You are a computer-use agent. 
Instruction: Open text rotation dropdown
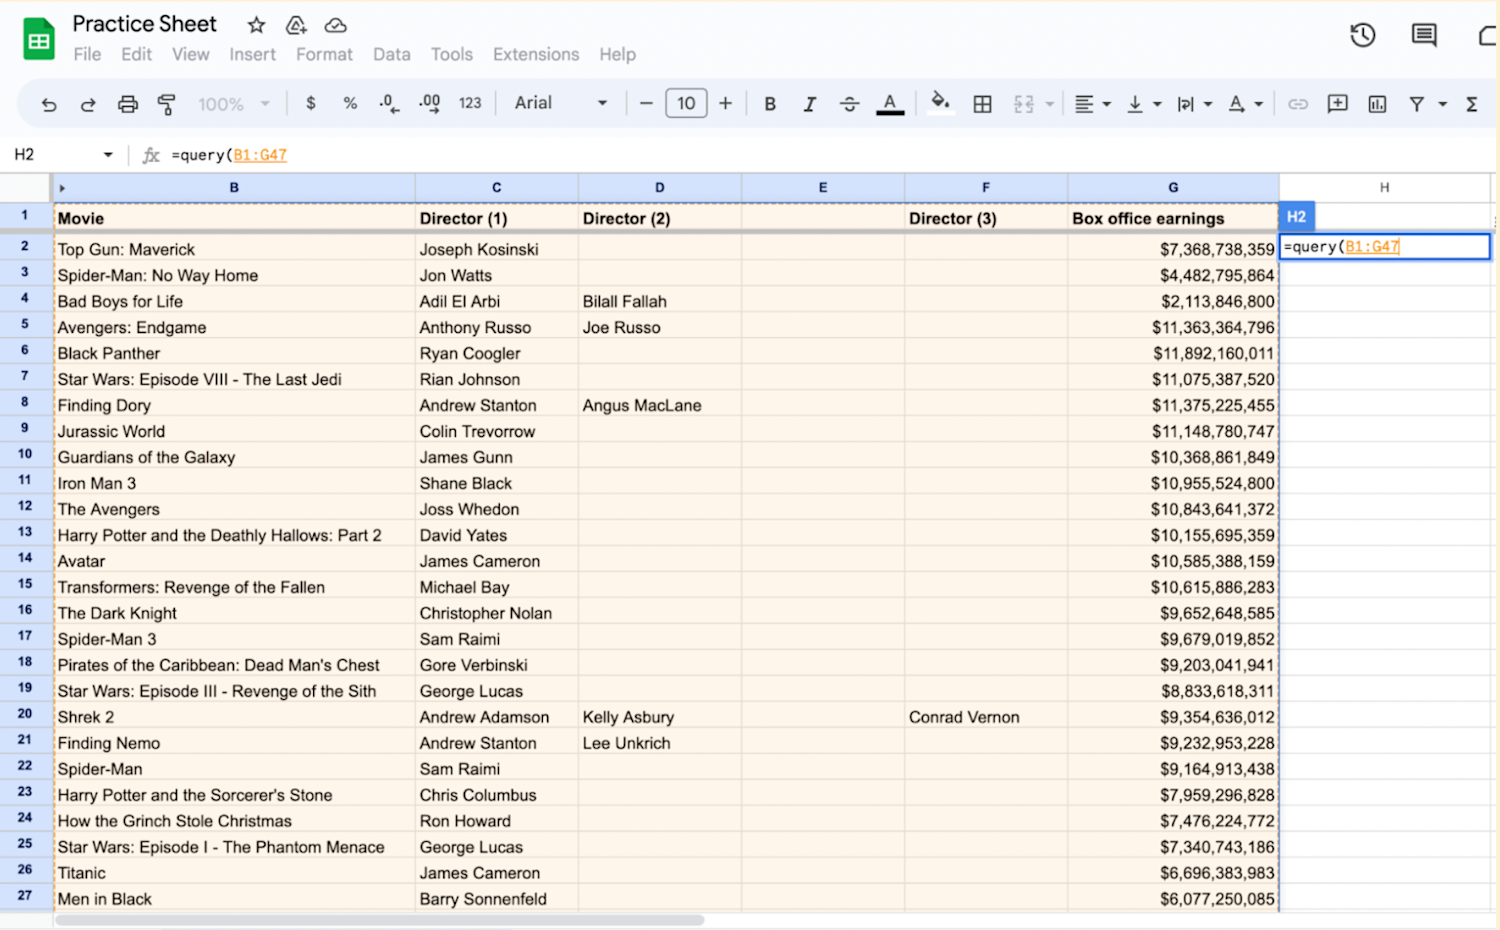pyautogui.click(x=1245, y=104)
